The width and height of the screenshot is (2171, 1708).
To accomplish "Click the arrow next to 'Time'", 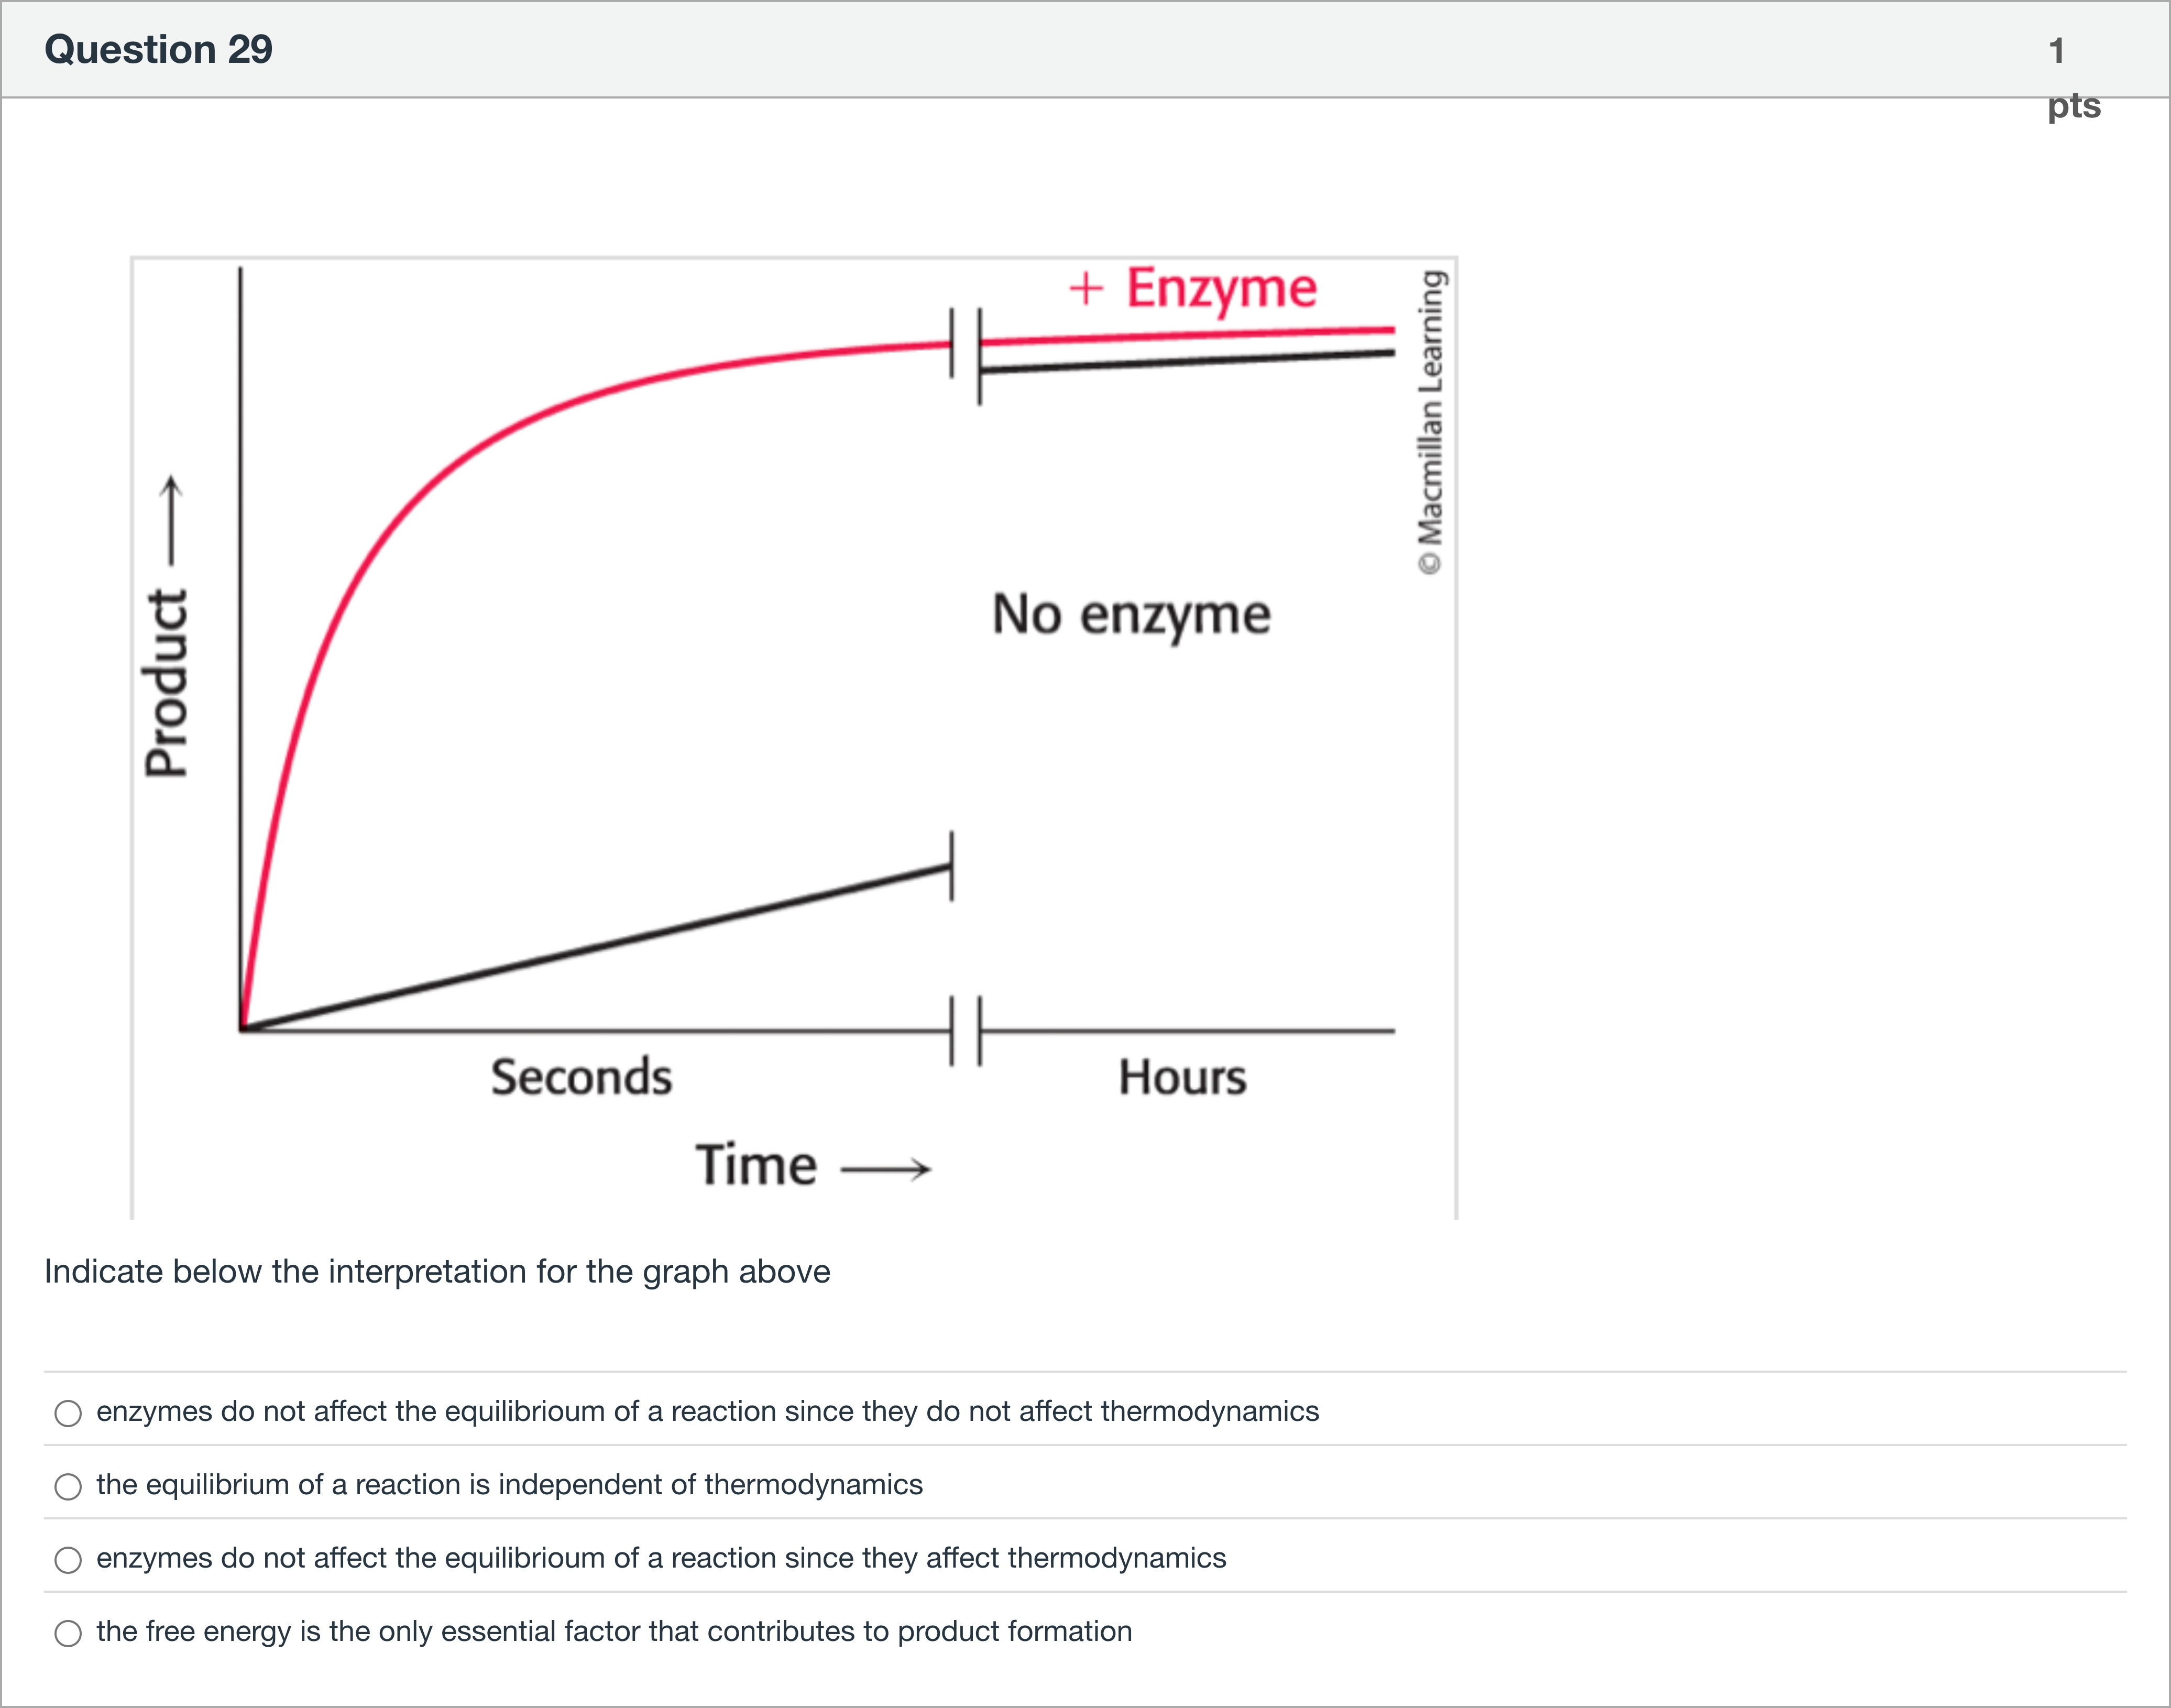I will coord(886,1168).
